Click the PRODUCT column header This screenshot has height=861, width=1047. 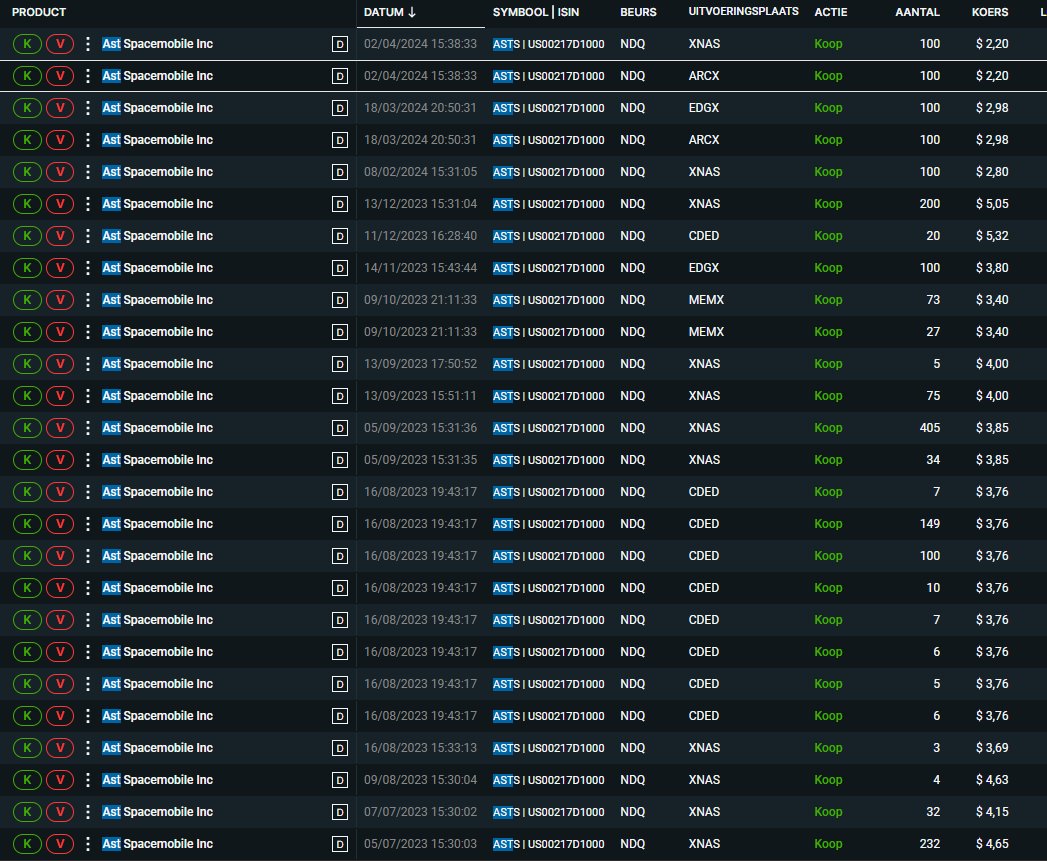39,12
